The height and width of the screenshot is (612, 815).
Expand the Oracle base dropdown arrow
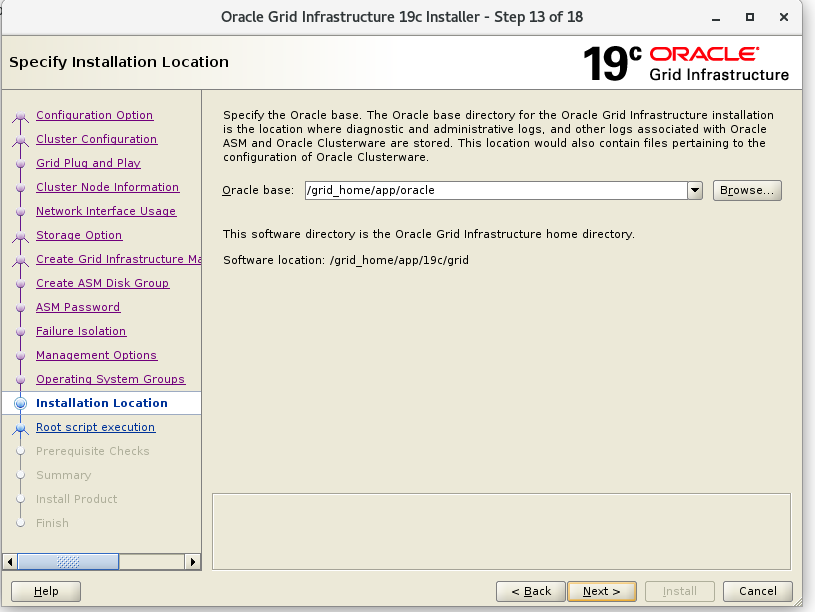click(695, 190)
